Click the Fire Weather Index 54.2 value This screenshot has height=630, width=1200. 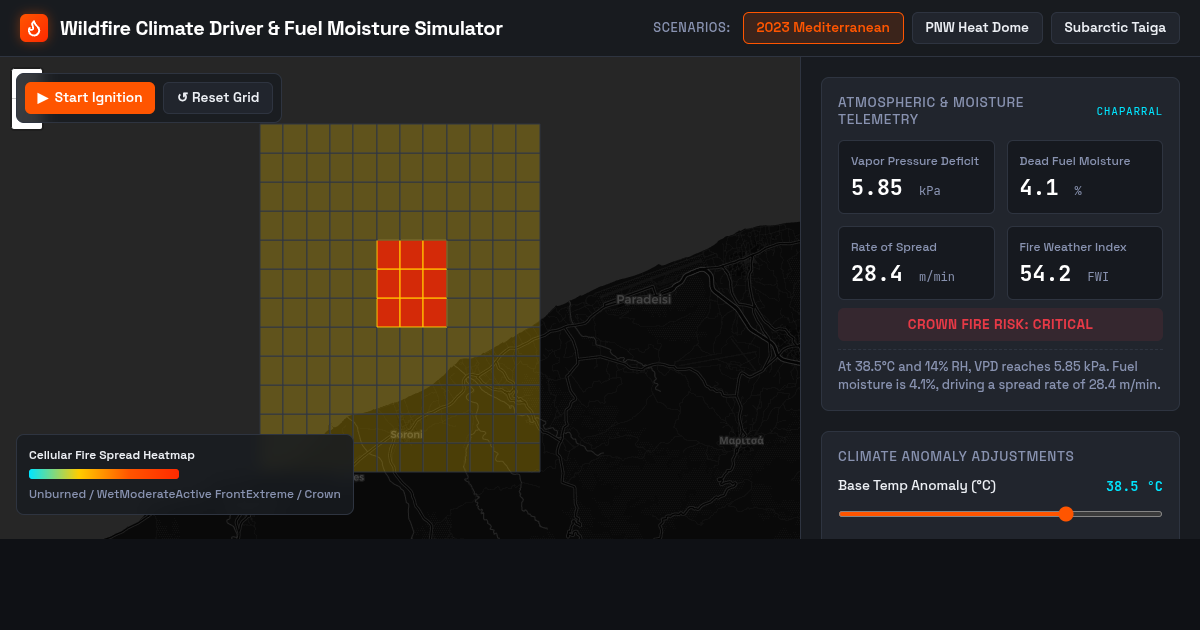point(1045,274)
